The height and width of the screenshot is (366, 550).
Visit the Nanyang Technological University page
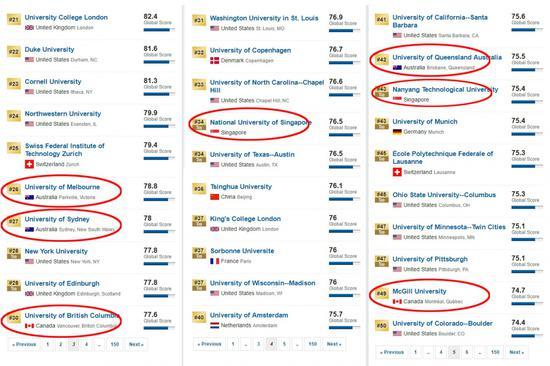coord(445,90)
